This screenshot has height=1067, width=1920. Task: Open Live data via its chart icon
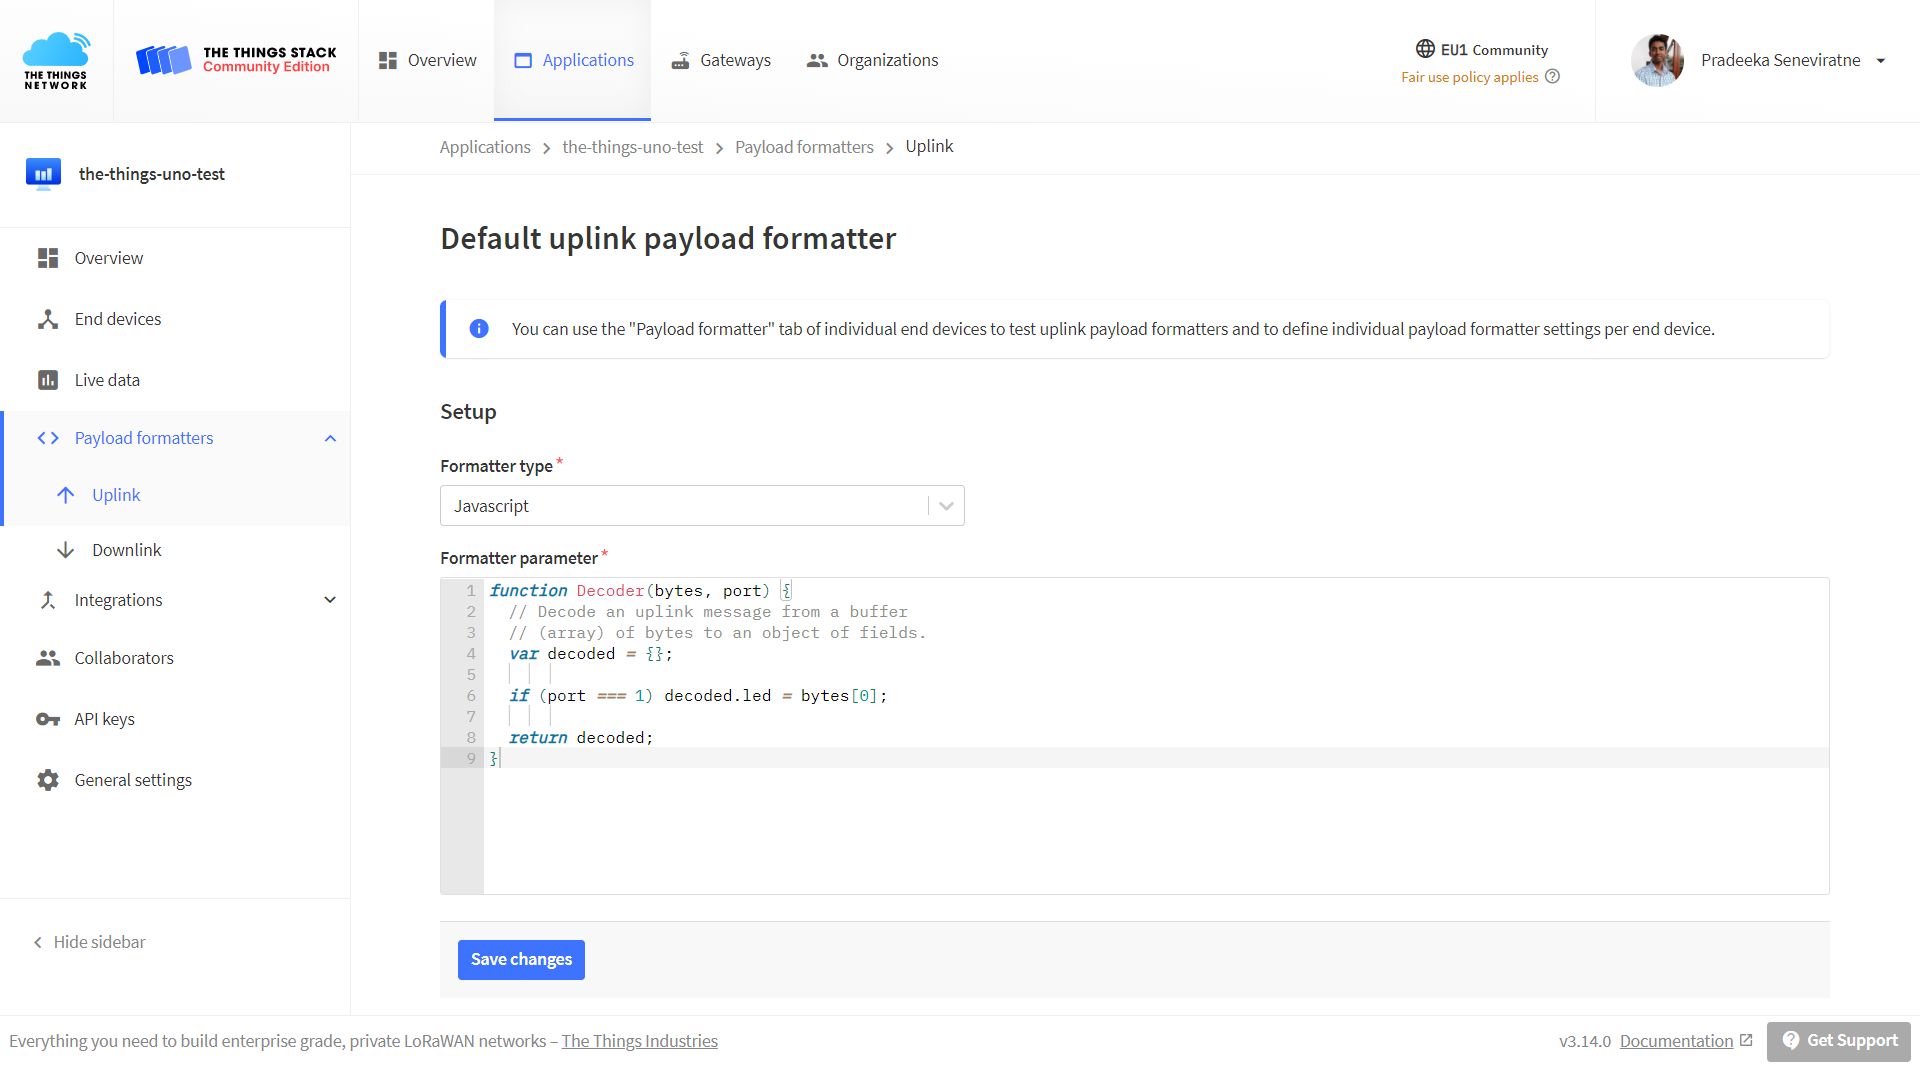(x=47, y=379)
